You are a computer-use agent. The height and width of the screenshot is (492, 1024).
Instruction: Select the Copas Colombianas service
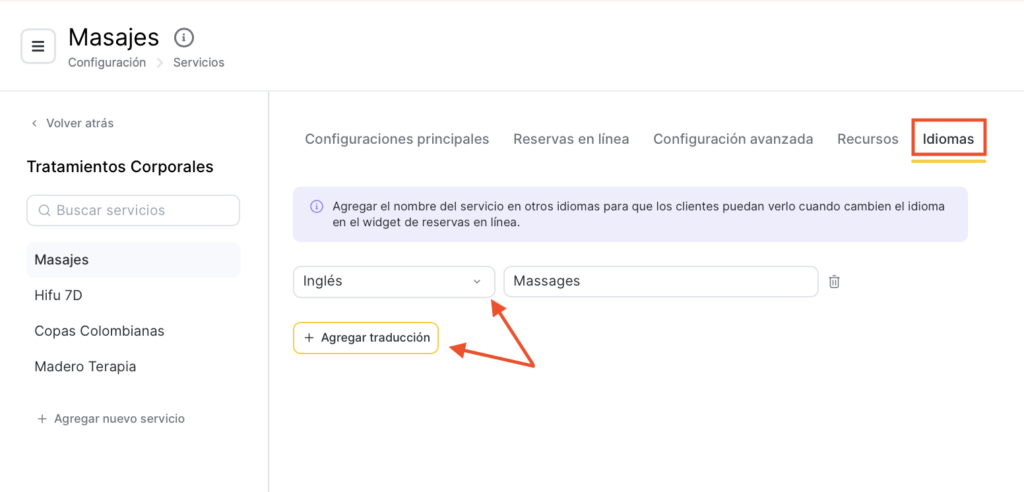(x=99, y=331)
